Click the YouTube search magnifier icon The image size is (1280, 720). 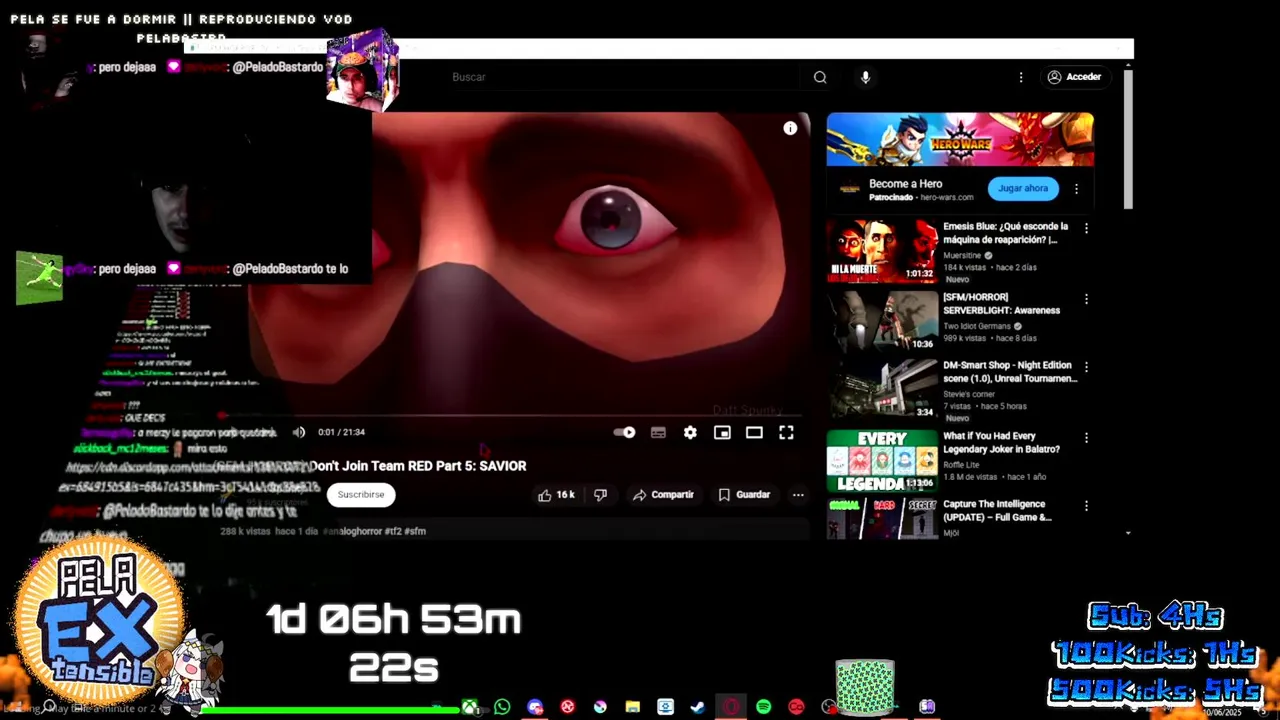click(x=820, y=77)
